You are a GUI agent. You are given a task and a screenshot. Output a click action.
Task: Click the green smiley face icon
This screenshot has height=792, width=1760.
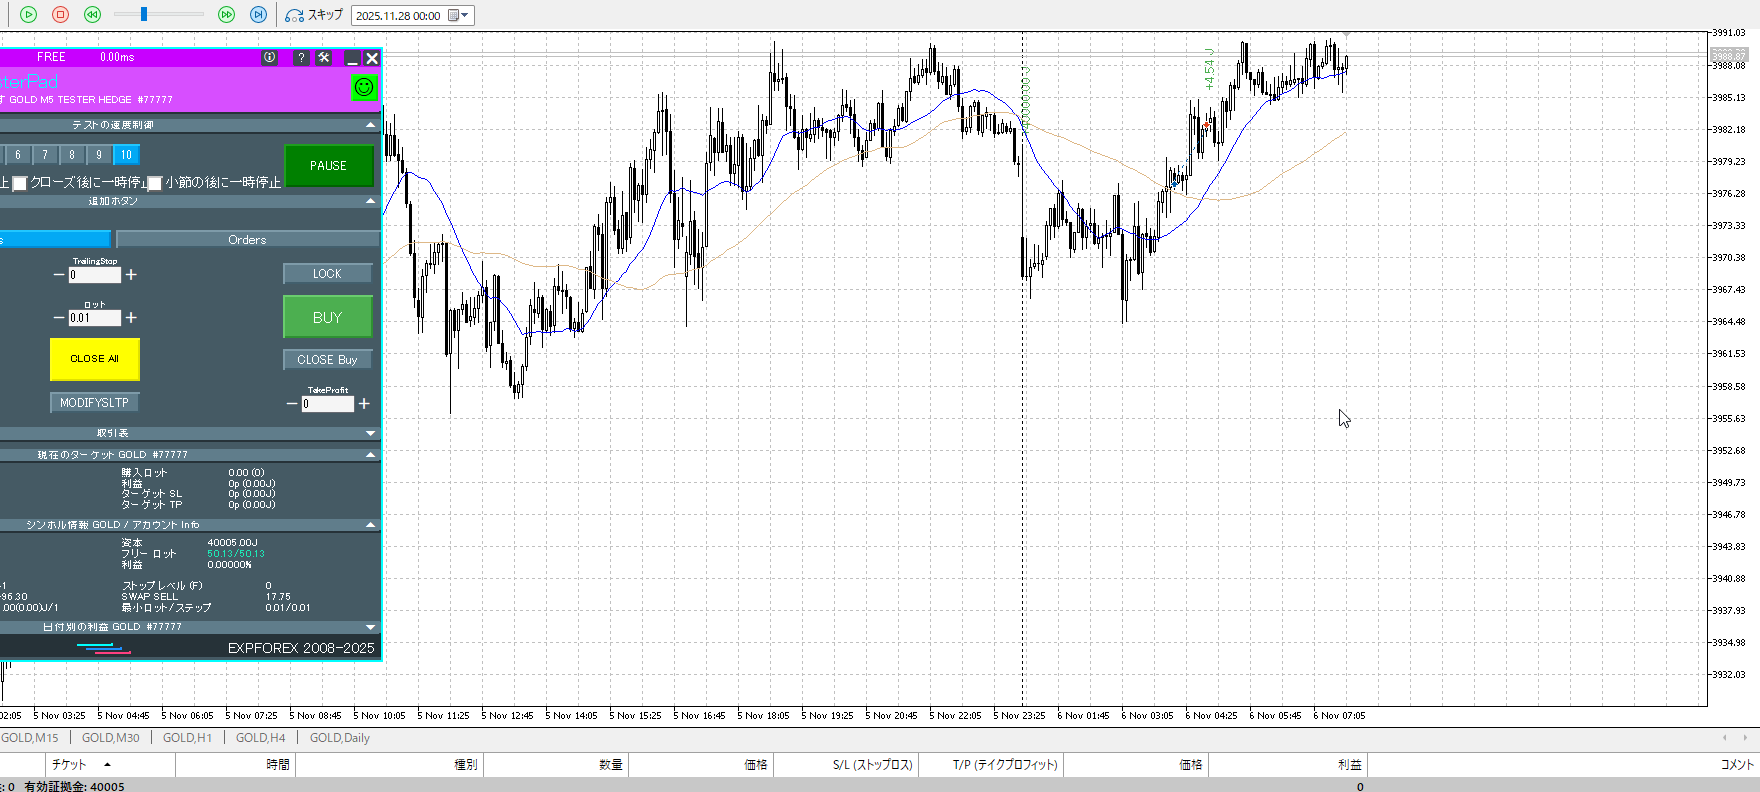tap(364, 87)
